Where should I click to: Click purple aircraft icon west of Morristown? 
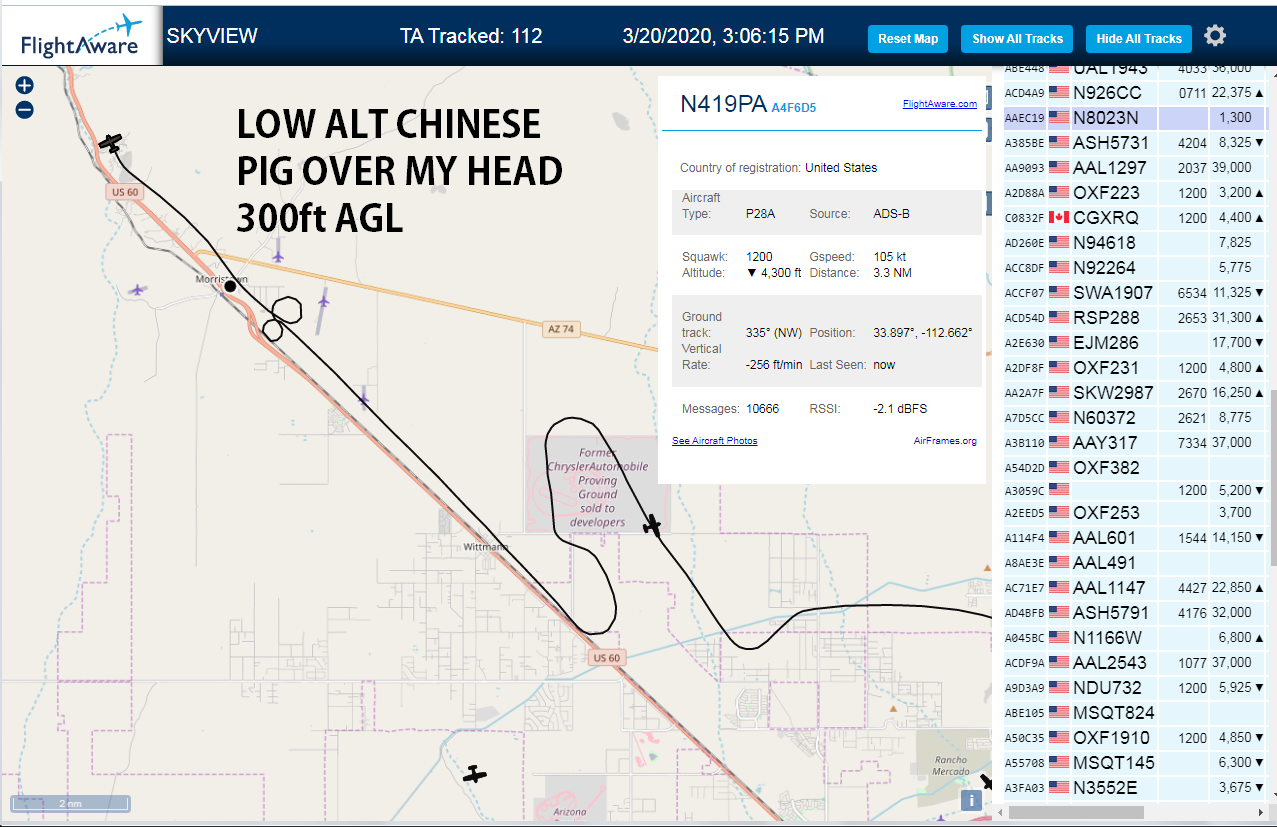137,290
